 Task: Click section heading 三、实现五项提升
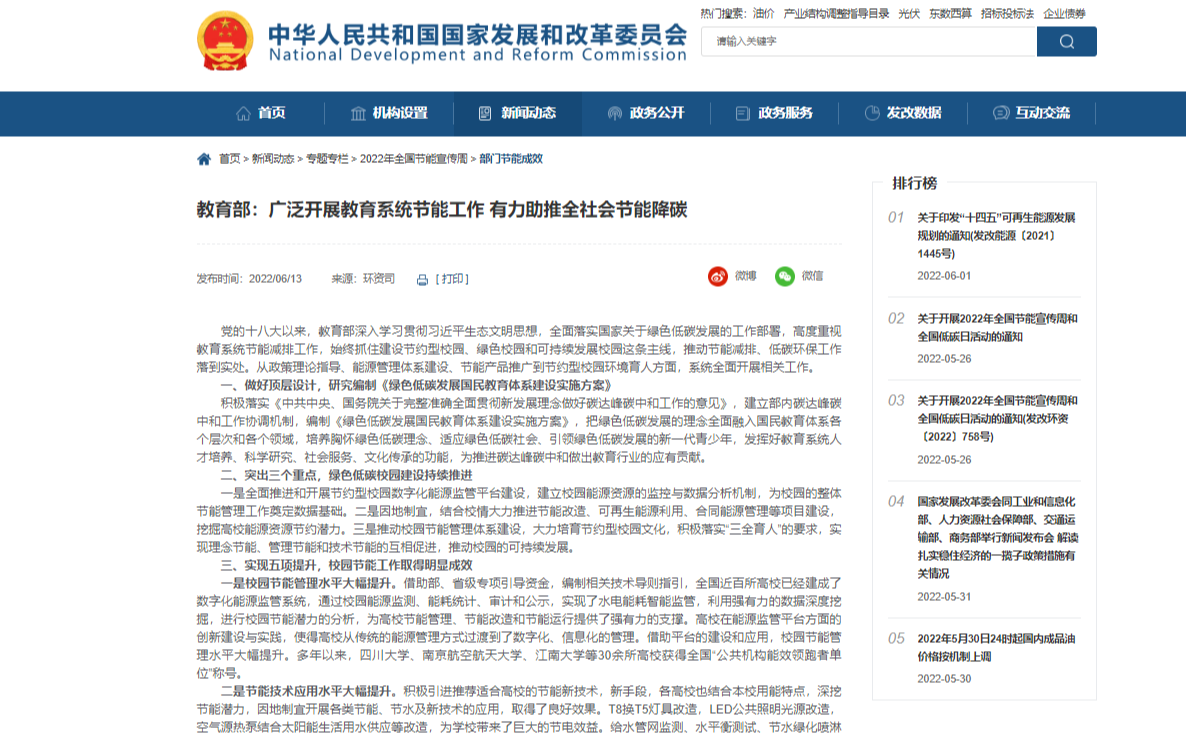click(x=346, y=565)
